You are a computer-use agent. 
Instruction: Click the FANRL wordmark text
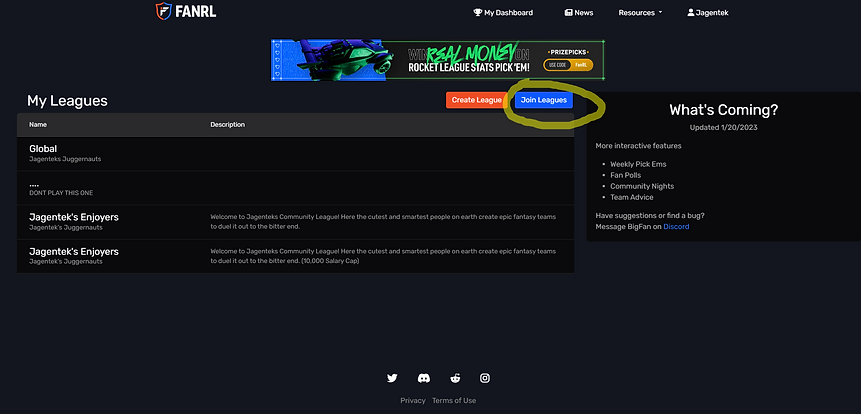[x=195, y=11]
